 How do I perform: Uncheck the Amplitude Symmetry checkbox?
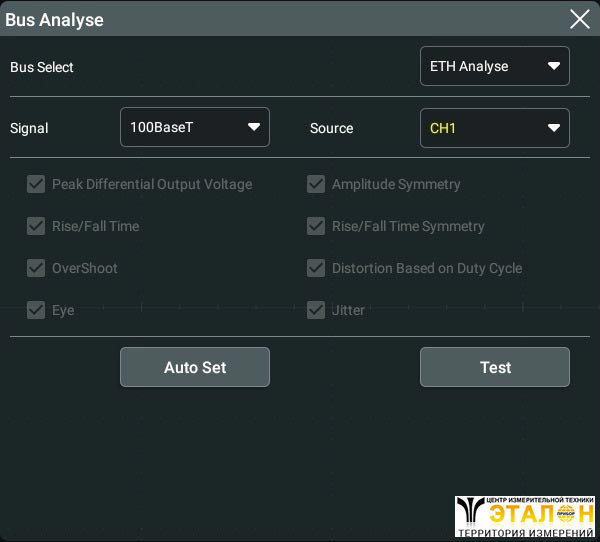[x=316, y=184]
